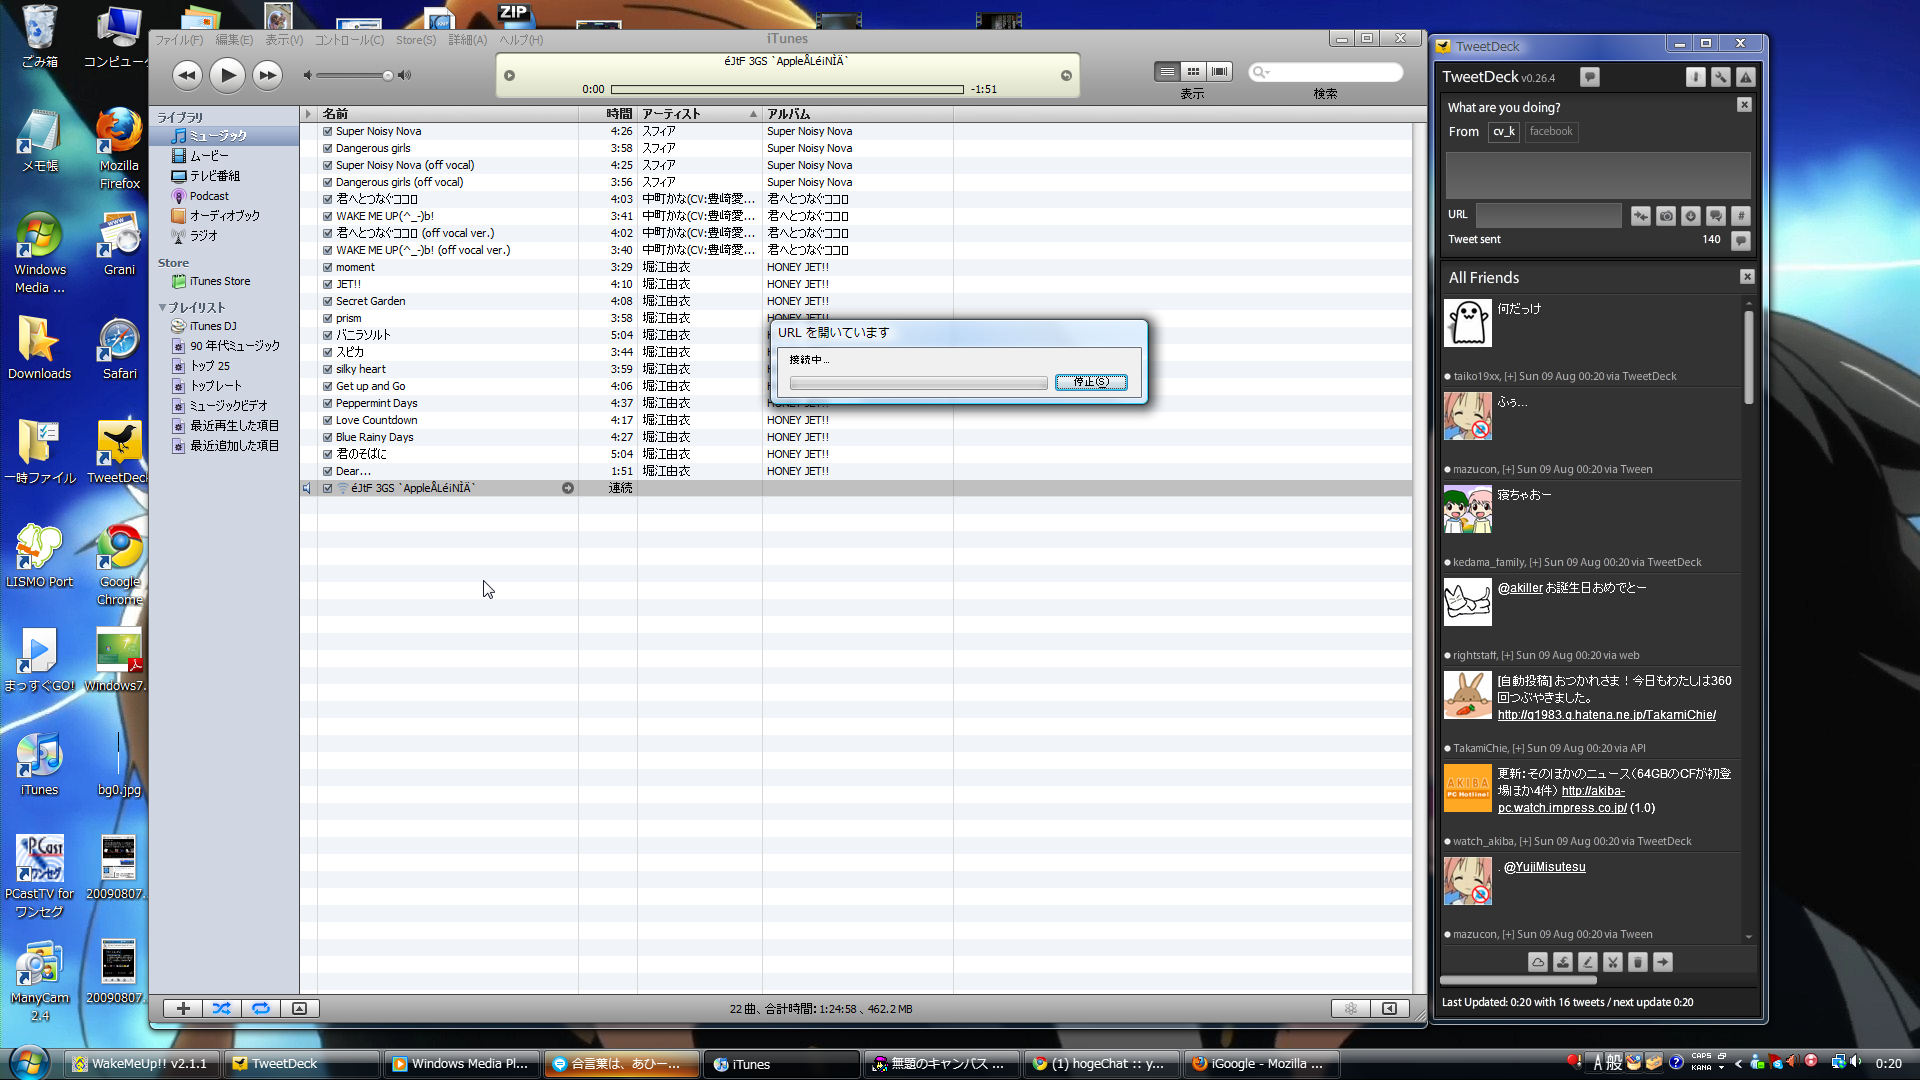Uncheck the Super Noisy Nova song checkbox
Viewport: 1920px width, 1080px height.
(x=327, y=131)
